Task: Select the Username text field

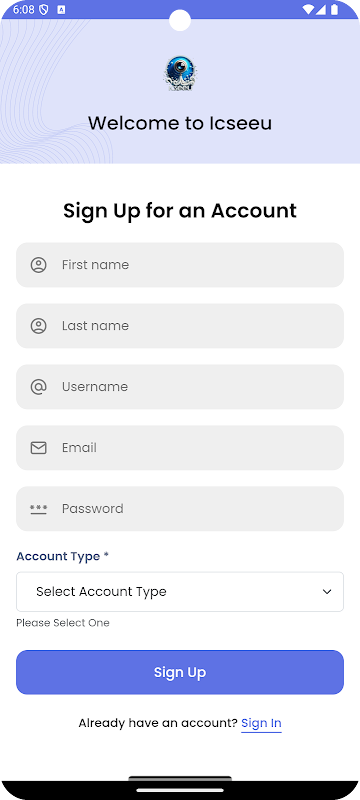Action: click(180, 387)
